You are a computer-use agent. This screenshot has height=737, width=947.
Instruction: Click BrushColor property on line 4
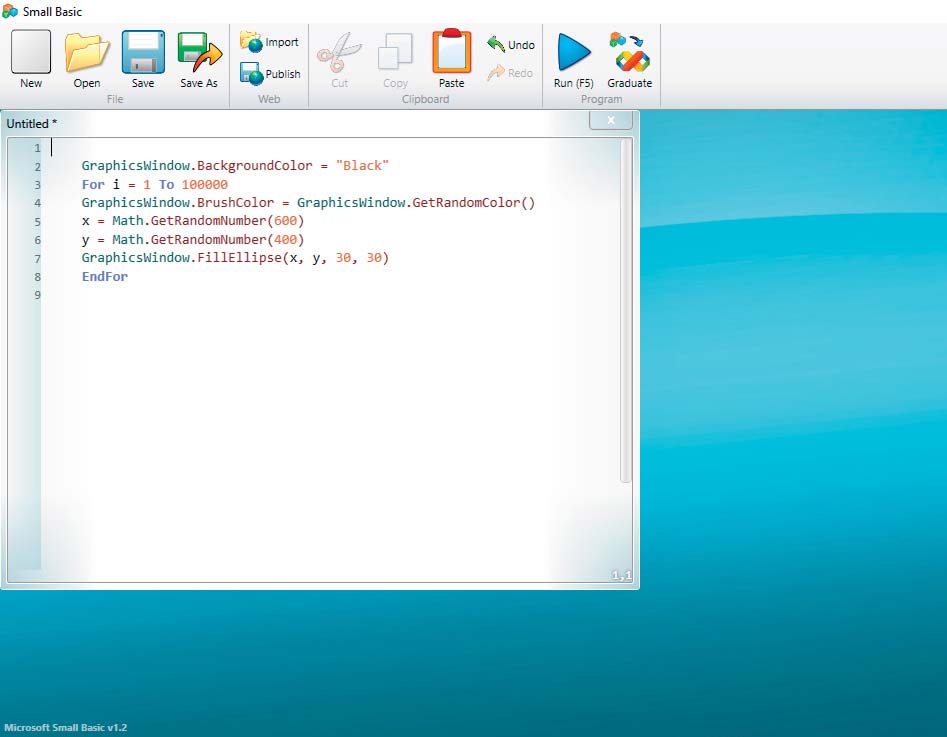pos(236,202)
